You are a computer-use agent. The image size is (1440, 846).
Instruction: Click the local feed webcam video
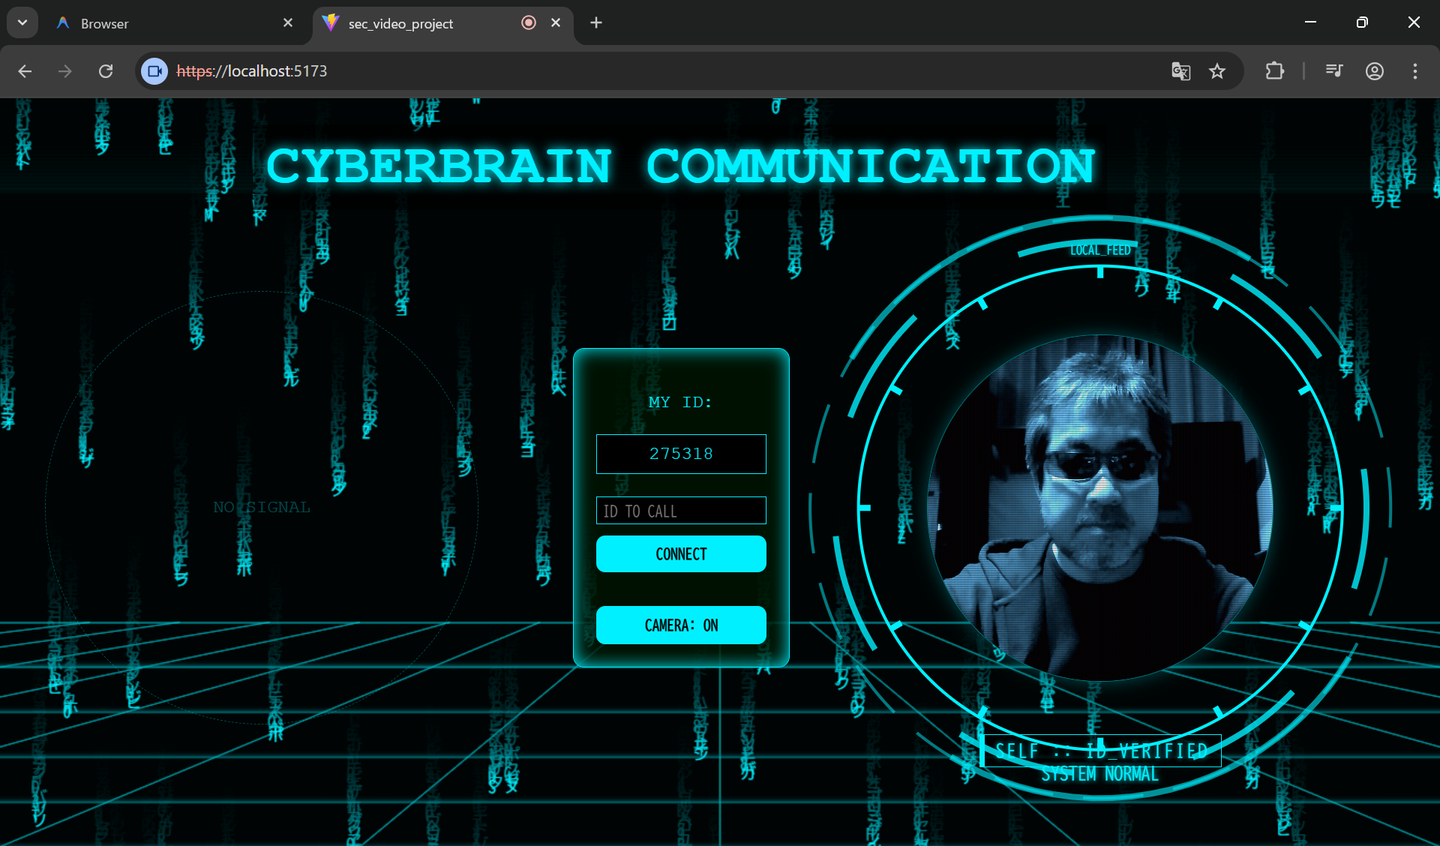tap(1100, 508)
